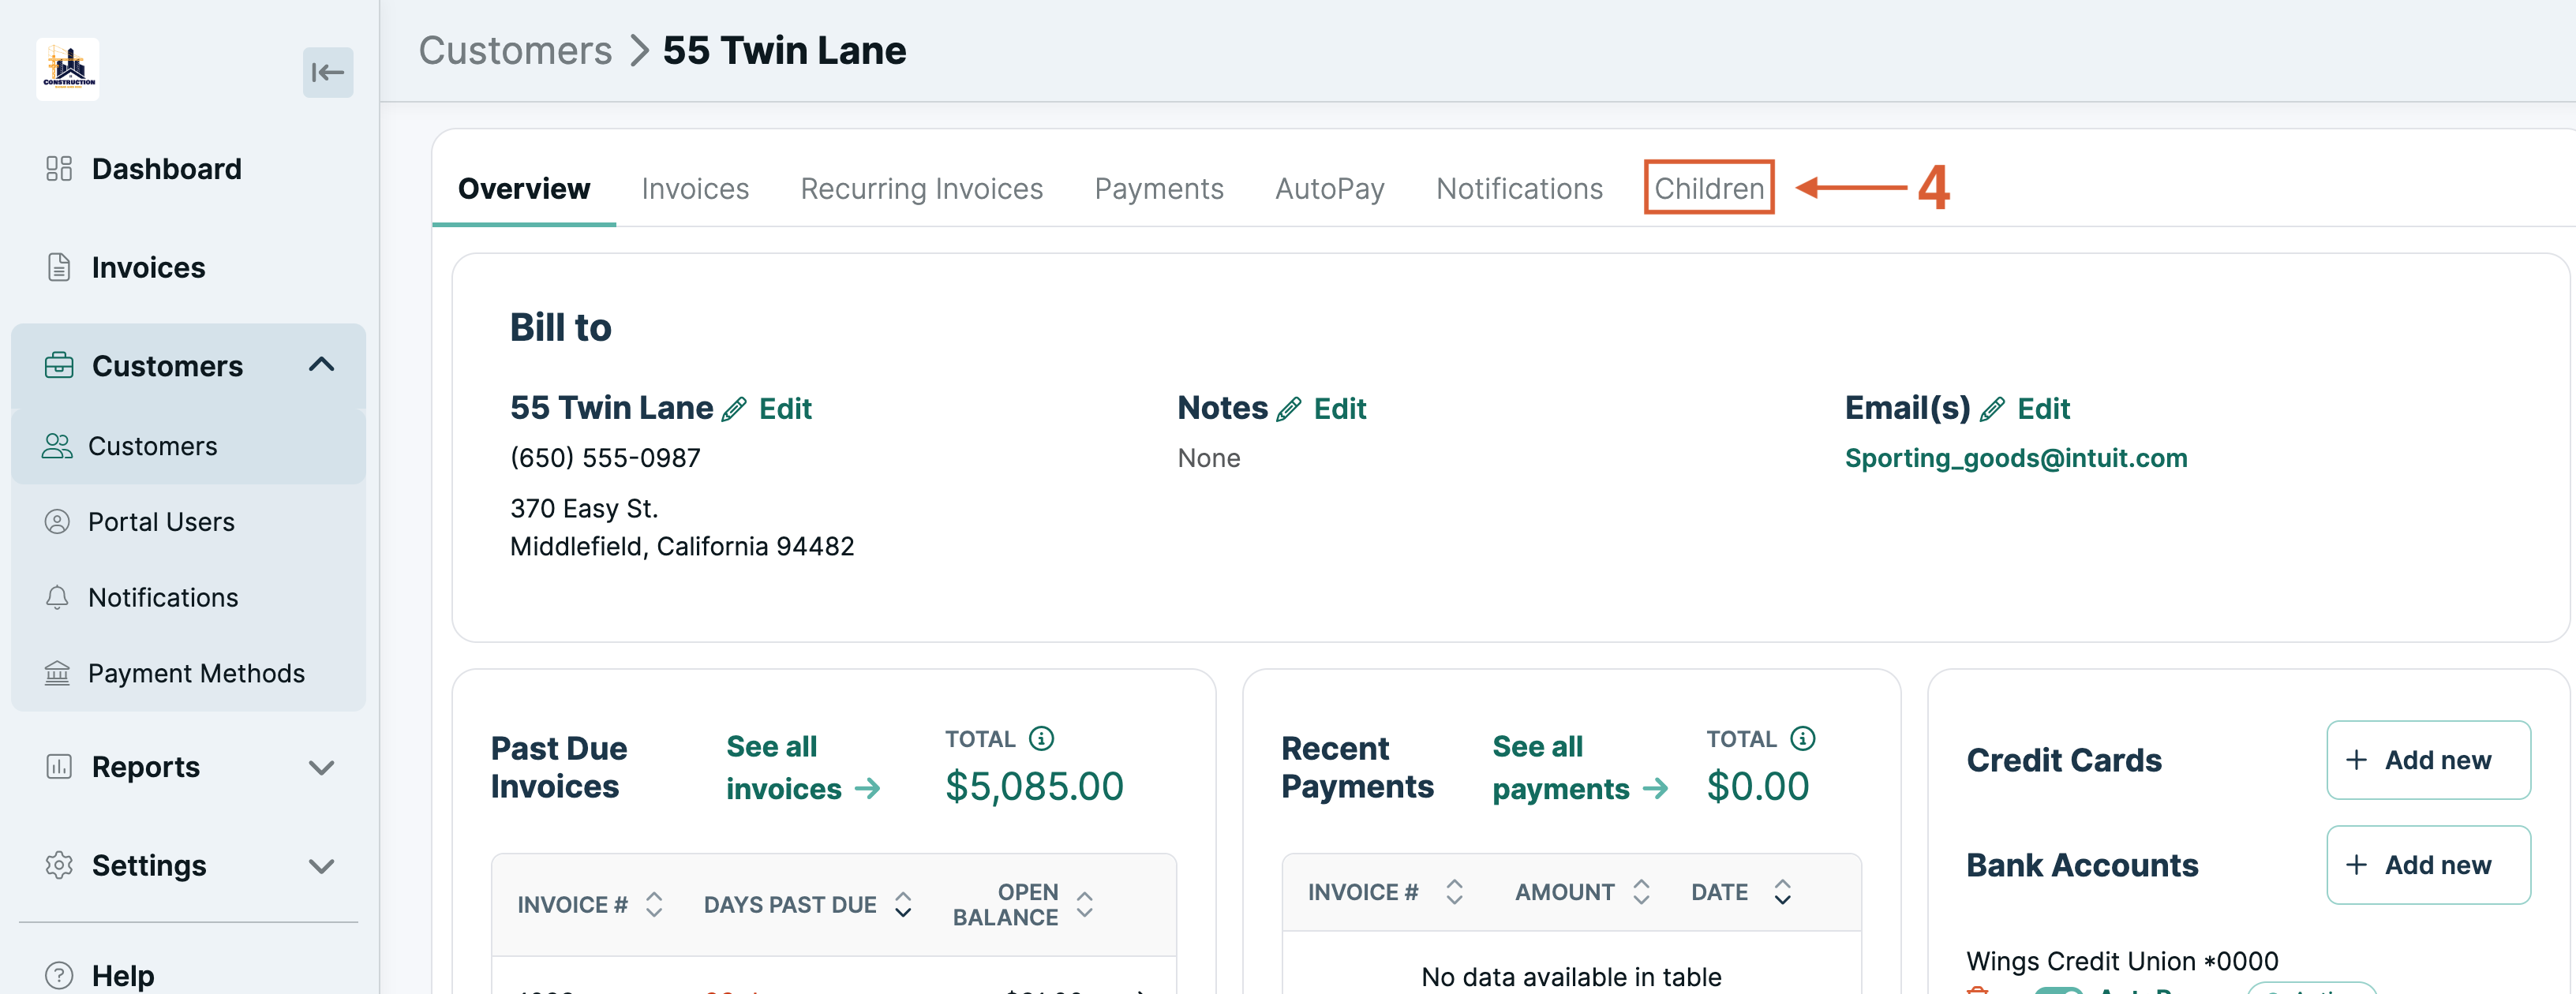Click info icon beside Recent Payments total
Image resolution: width=2576 pixels, height=994 pixels.
(1802, 738)
